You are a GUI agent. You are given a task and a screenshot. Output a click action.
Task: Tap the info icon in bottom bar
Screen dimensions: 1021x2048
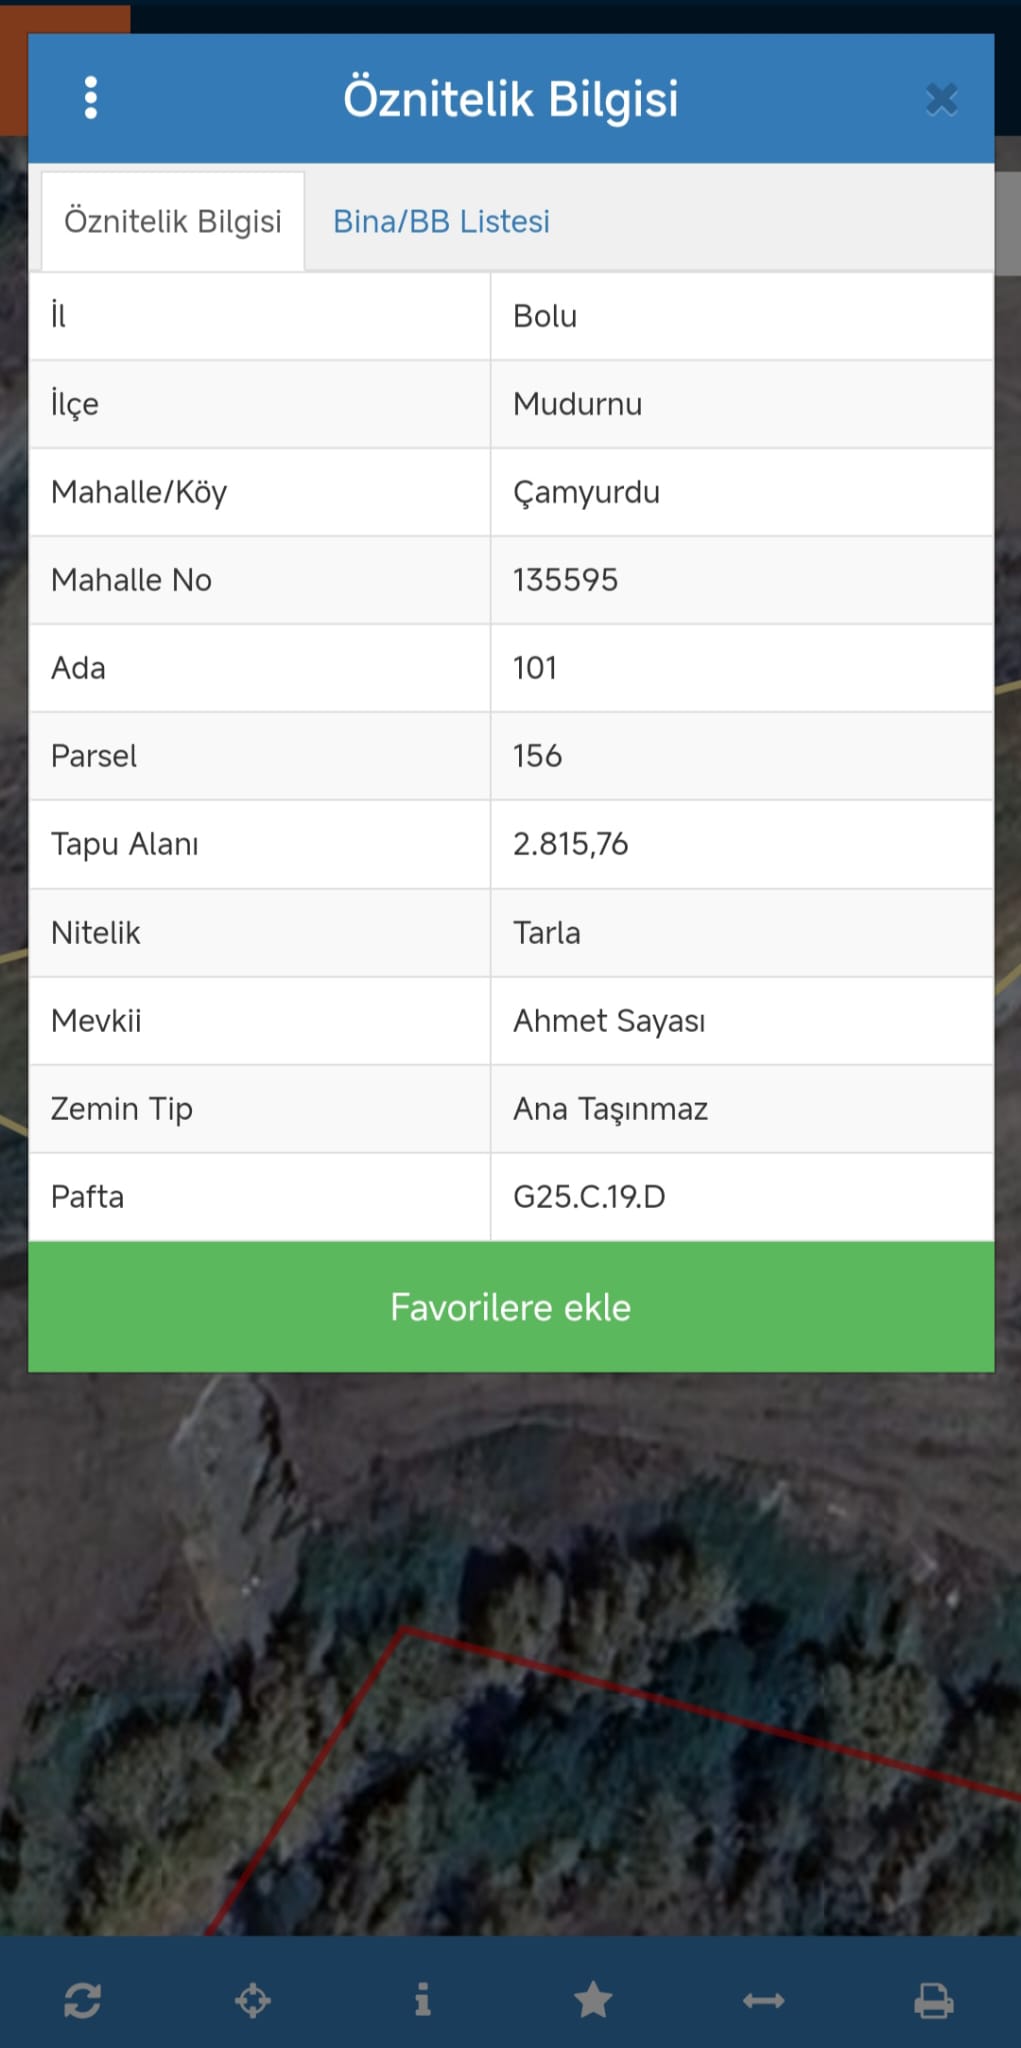coord(423,2000)
